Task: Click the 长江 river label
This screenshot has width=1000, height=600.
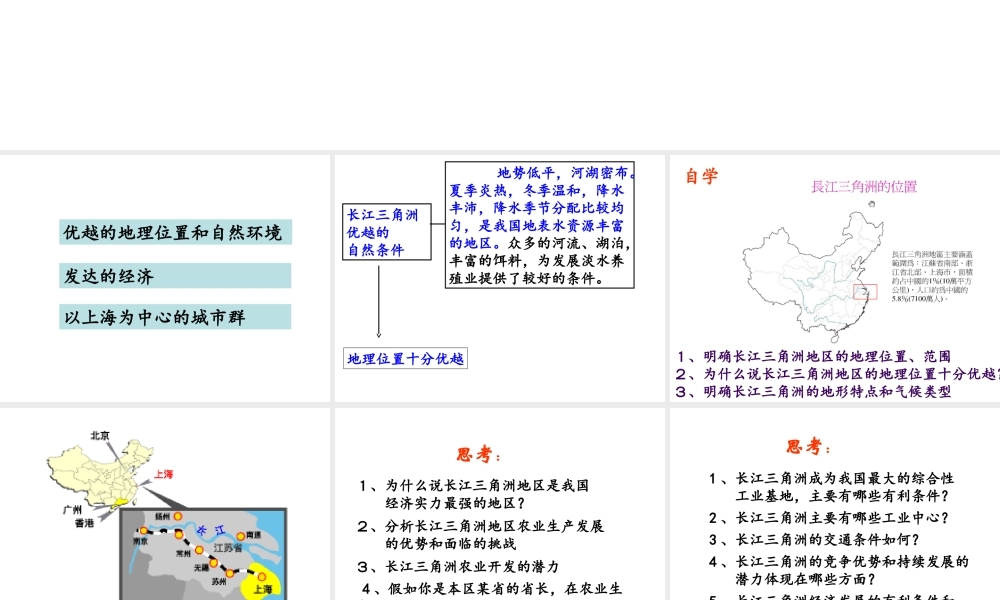Action: tap(211, 530)
